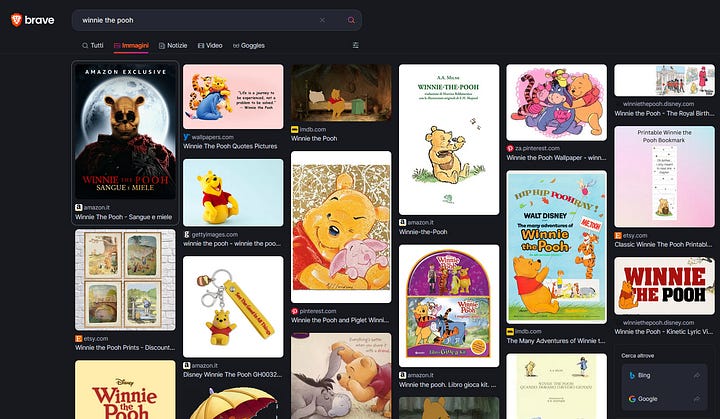Click the wallpapers.com favicon

[186, 137]
